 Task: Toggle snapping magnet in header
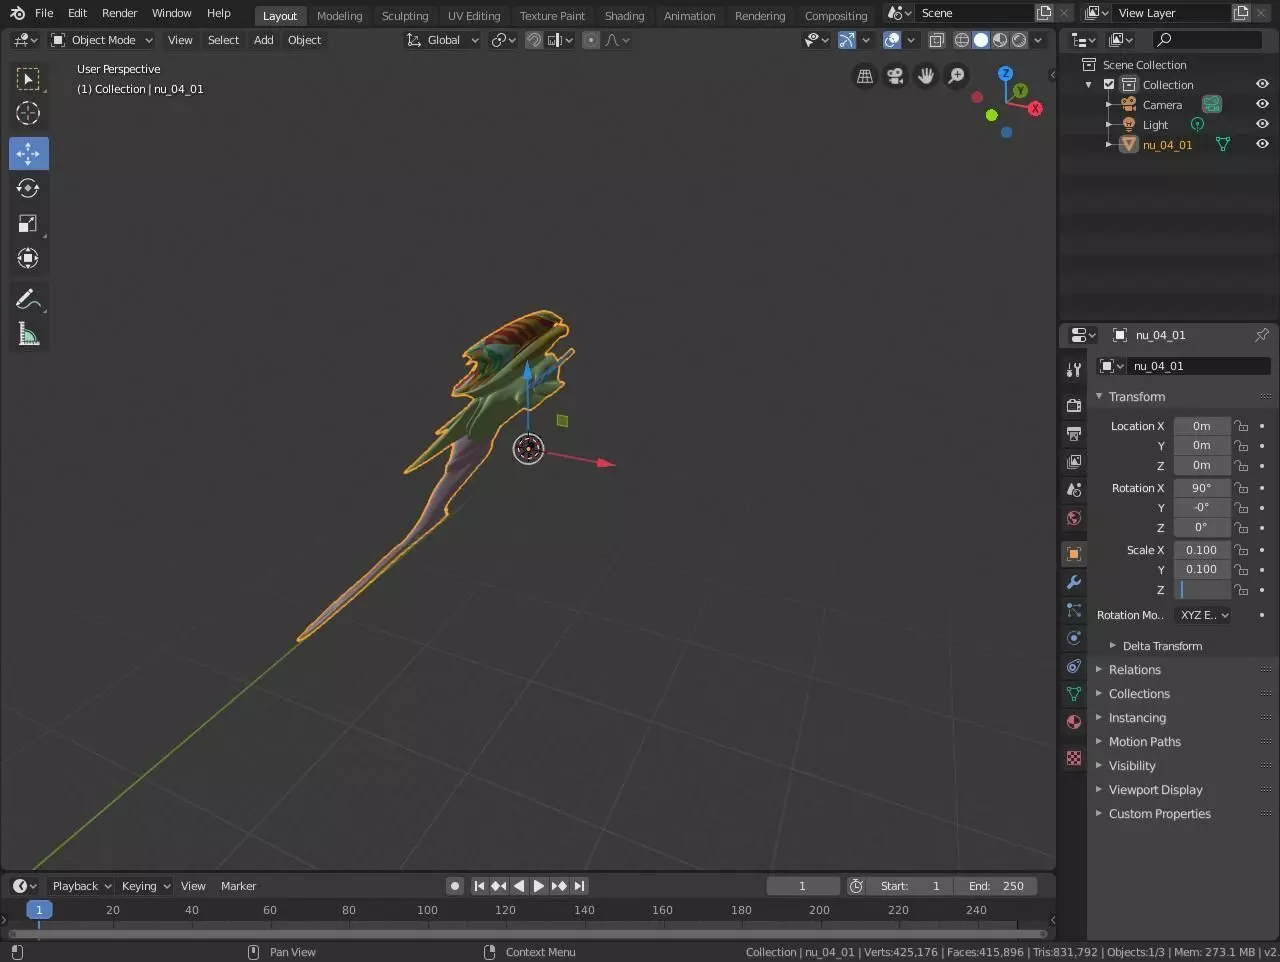tap(534, 40)
